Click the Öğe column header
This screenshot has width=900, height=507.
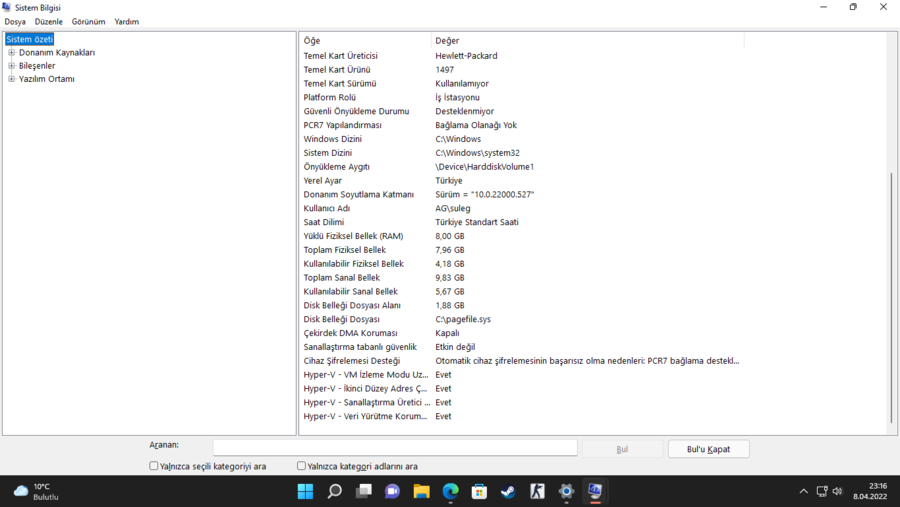tap(365, 41)
